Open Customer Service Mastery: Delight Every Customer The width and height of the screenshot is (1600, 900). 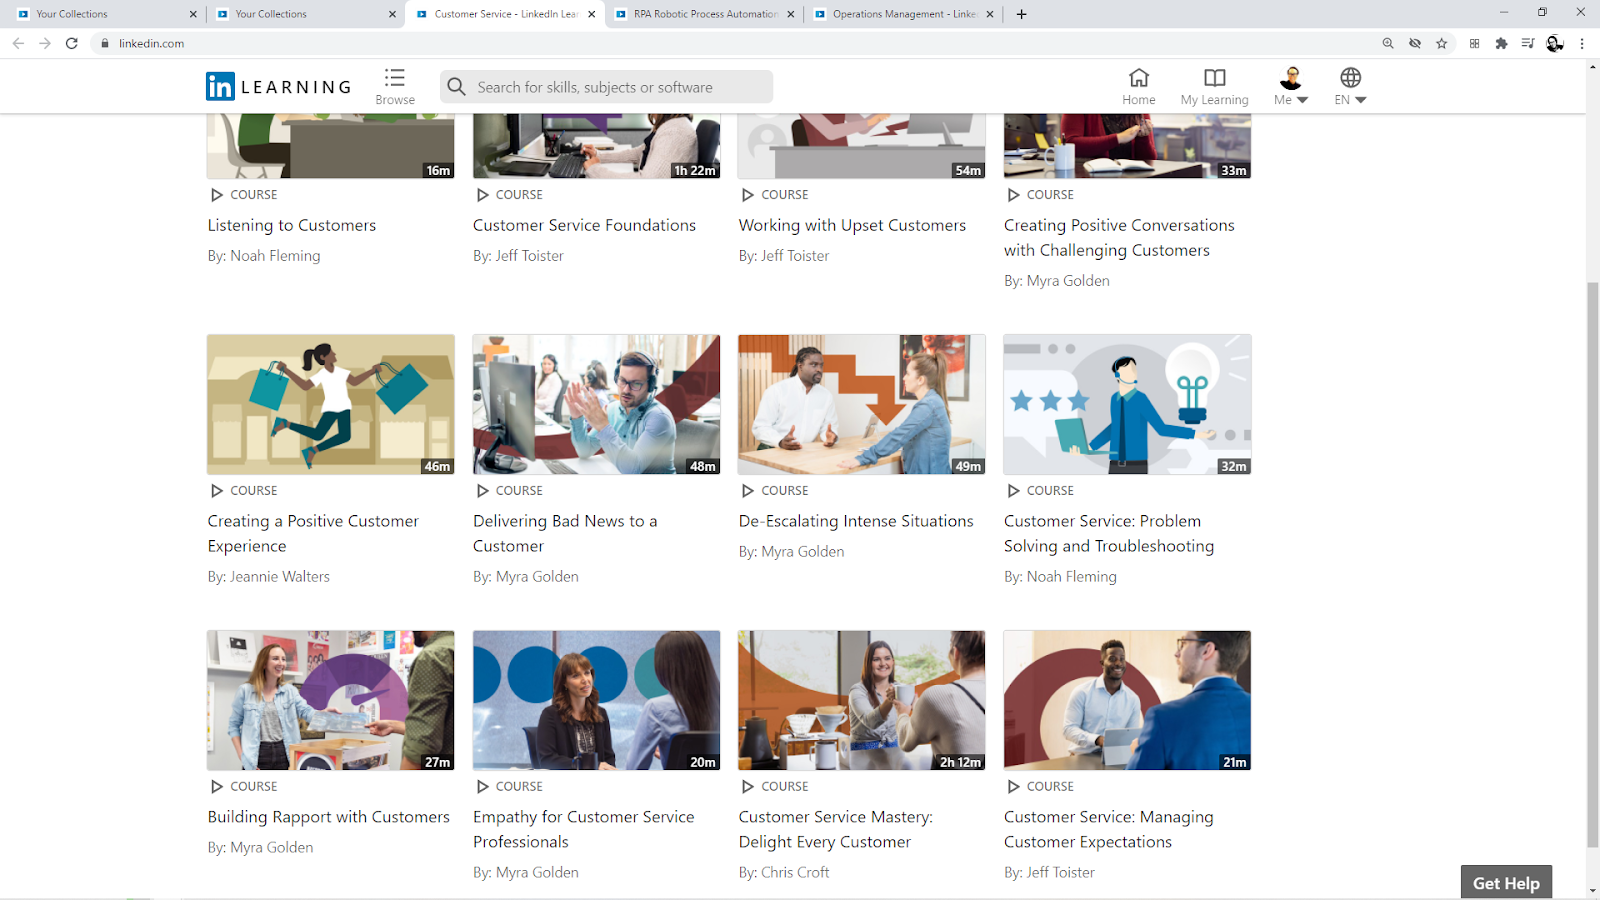[836, 829]
